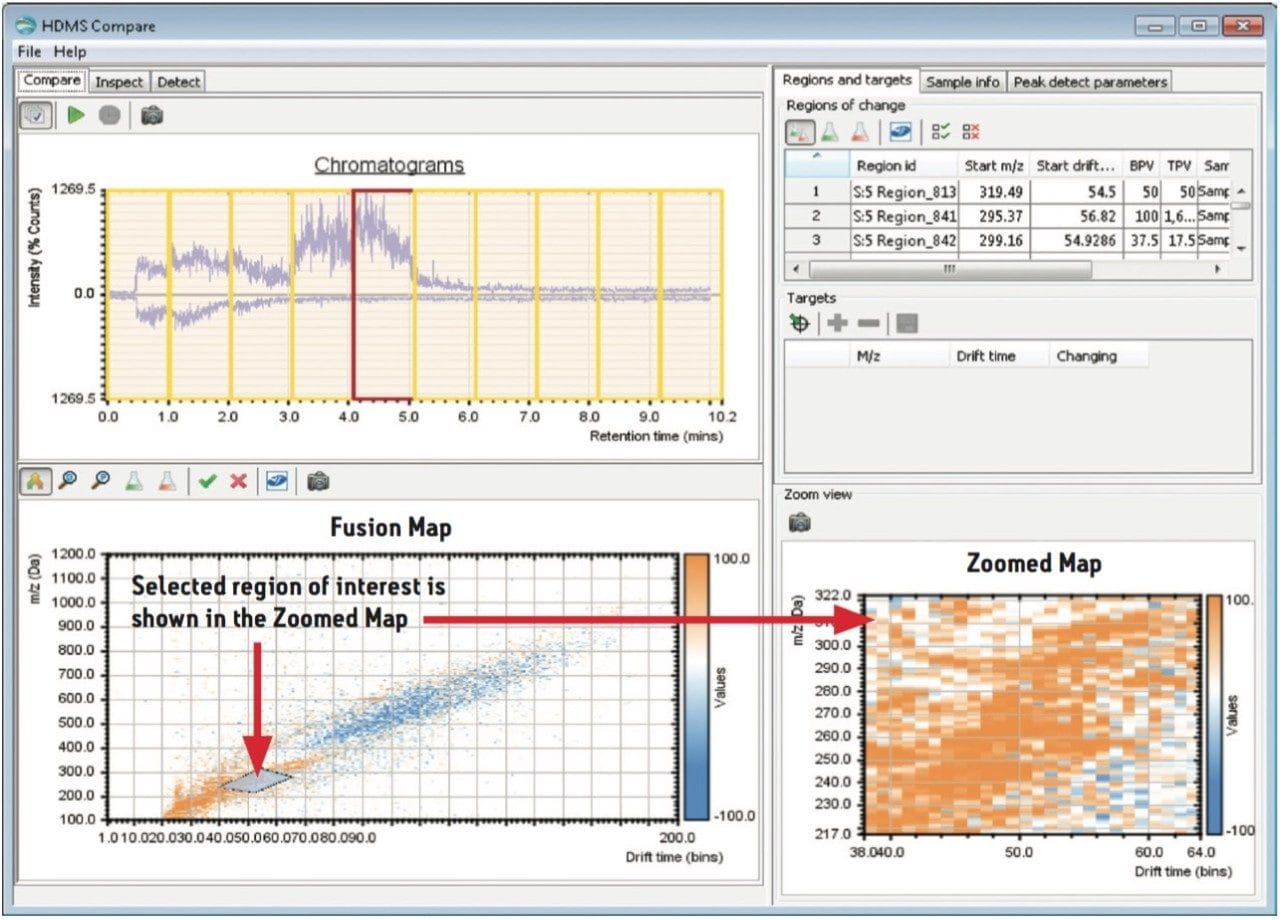Click the plus add target icon
Viewport: 1280px width, 920px height.
[837, 323]
